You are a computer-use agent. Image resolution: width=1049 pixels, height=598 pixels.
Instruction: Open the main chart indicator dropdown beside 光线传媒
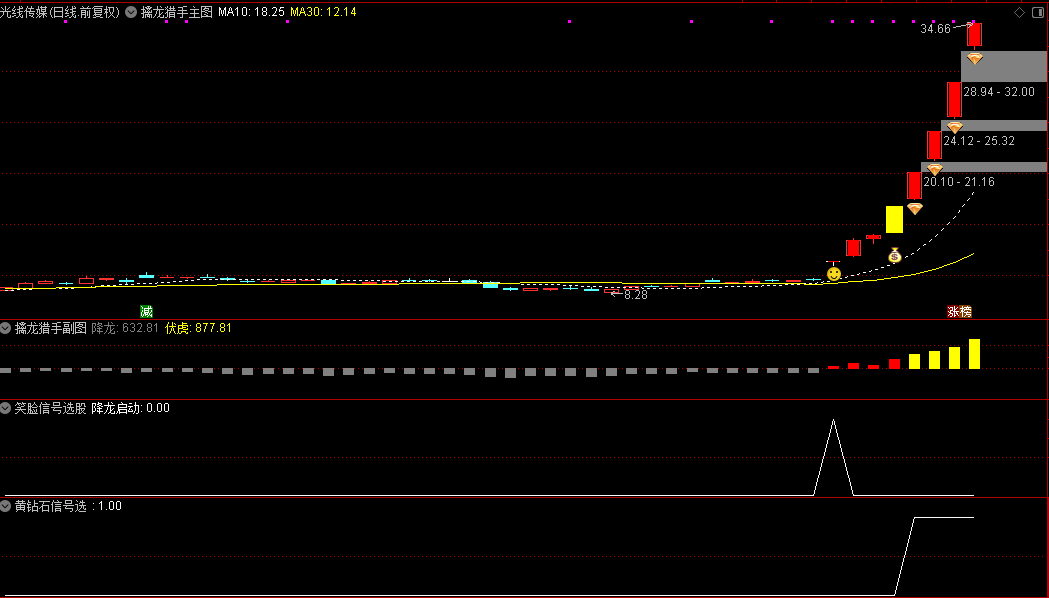(x=131, y=12)
